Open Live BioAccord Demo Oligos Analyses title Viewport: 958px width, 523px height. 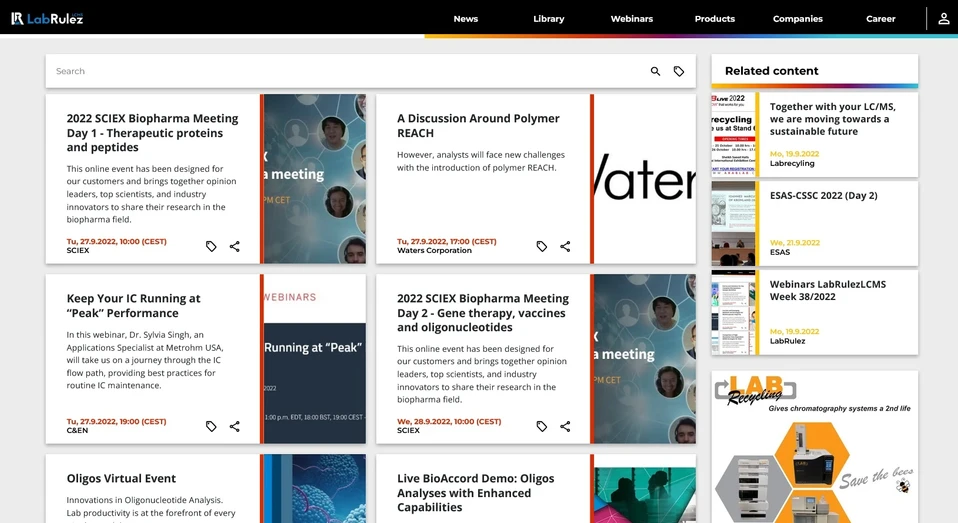[x=475, y=492]
